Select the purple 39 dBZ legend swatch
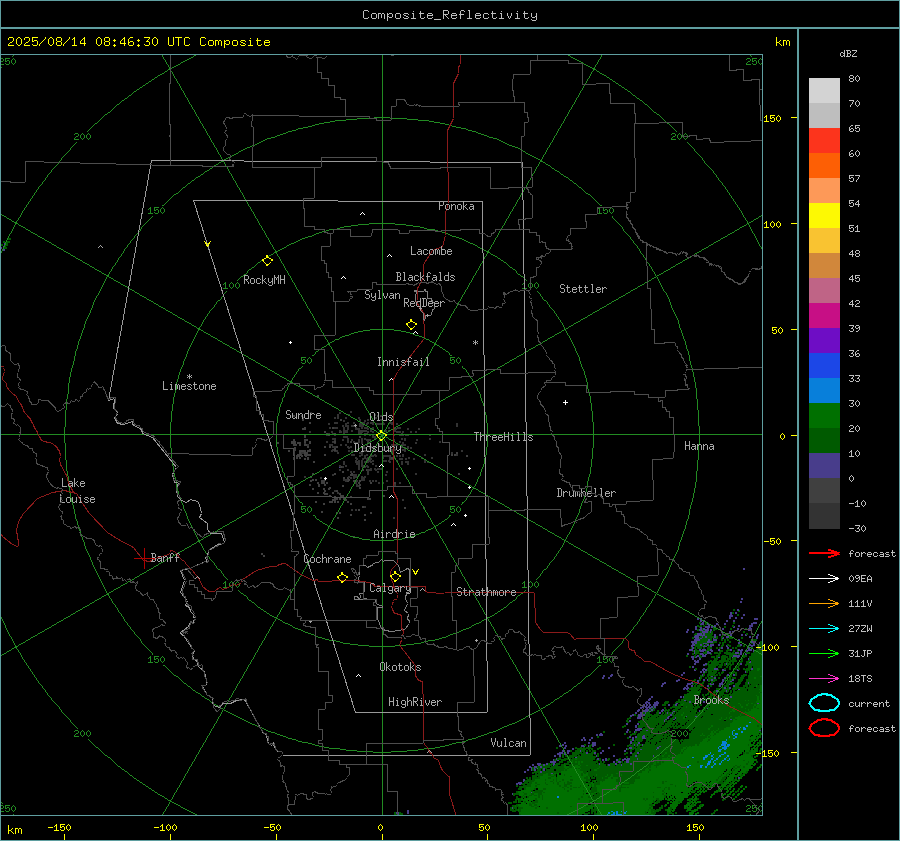 (x=824, y=340)
